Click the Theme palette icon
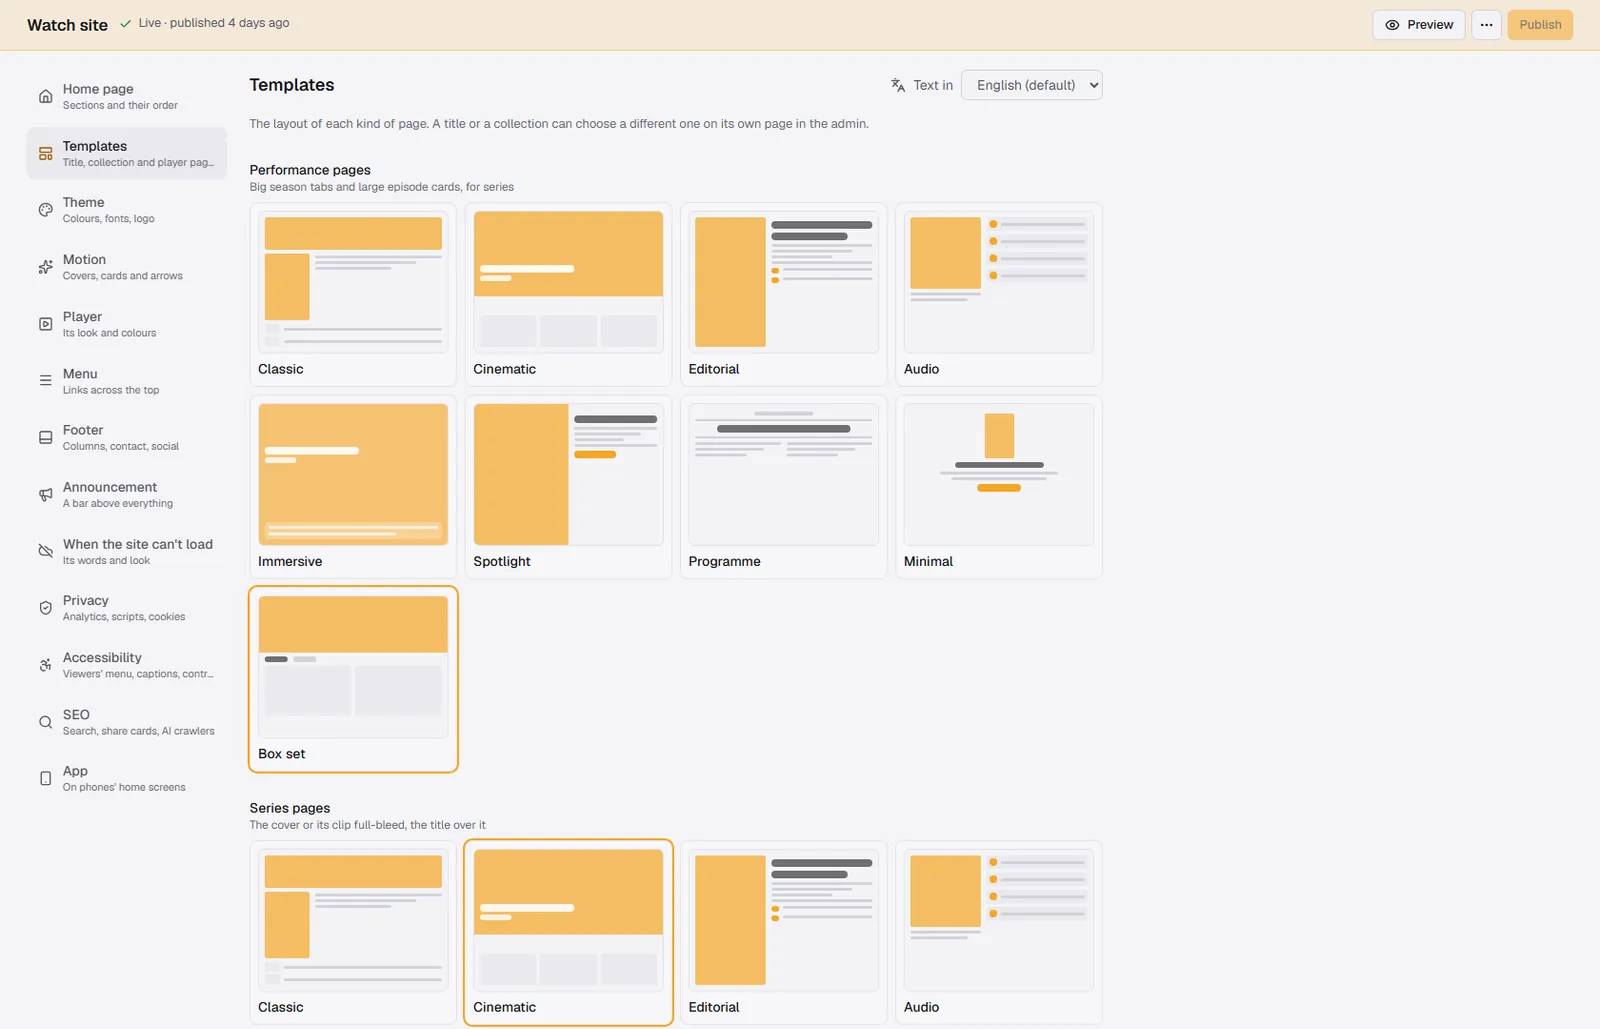 45,210
